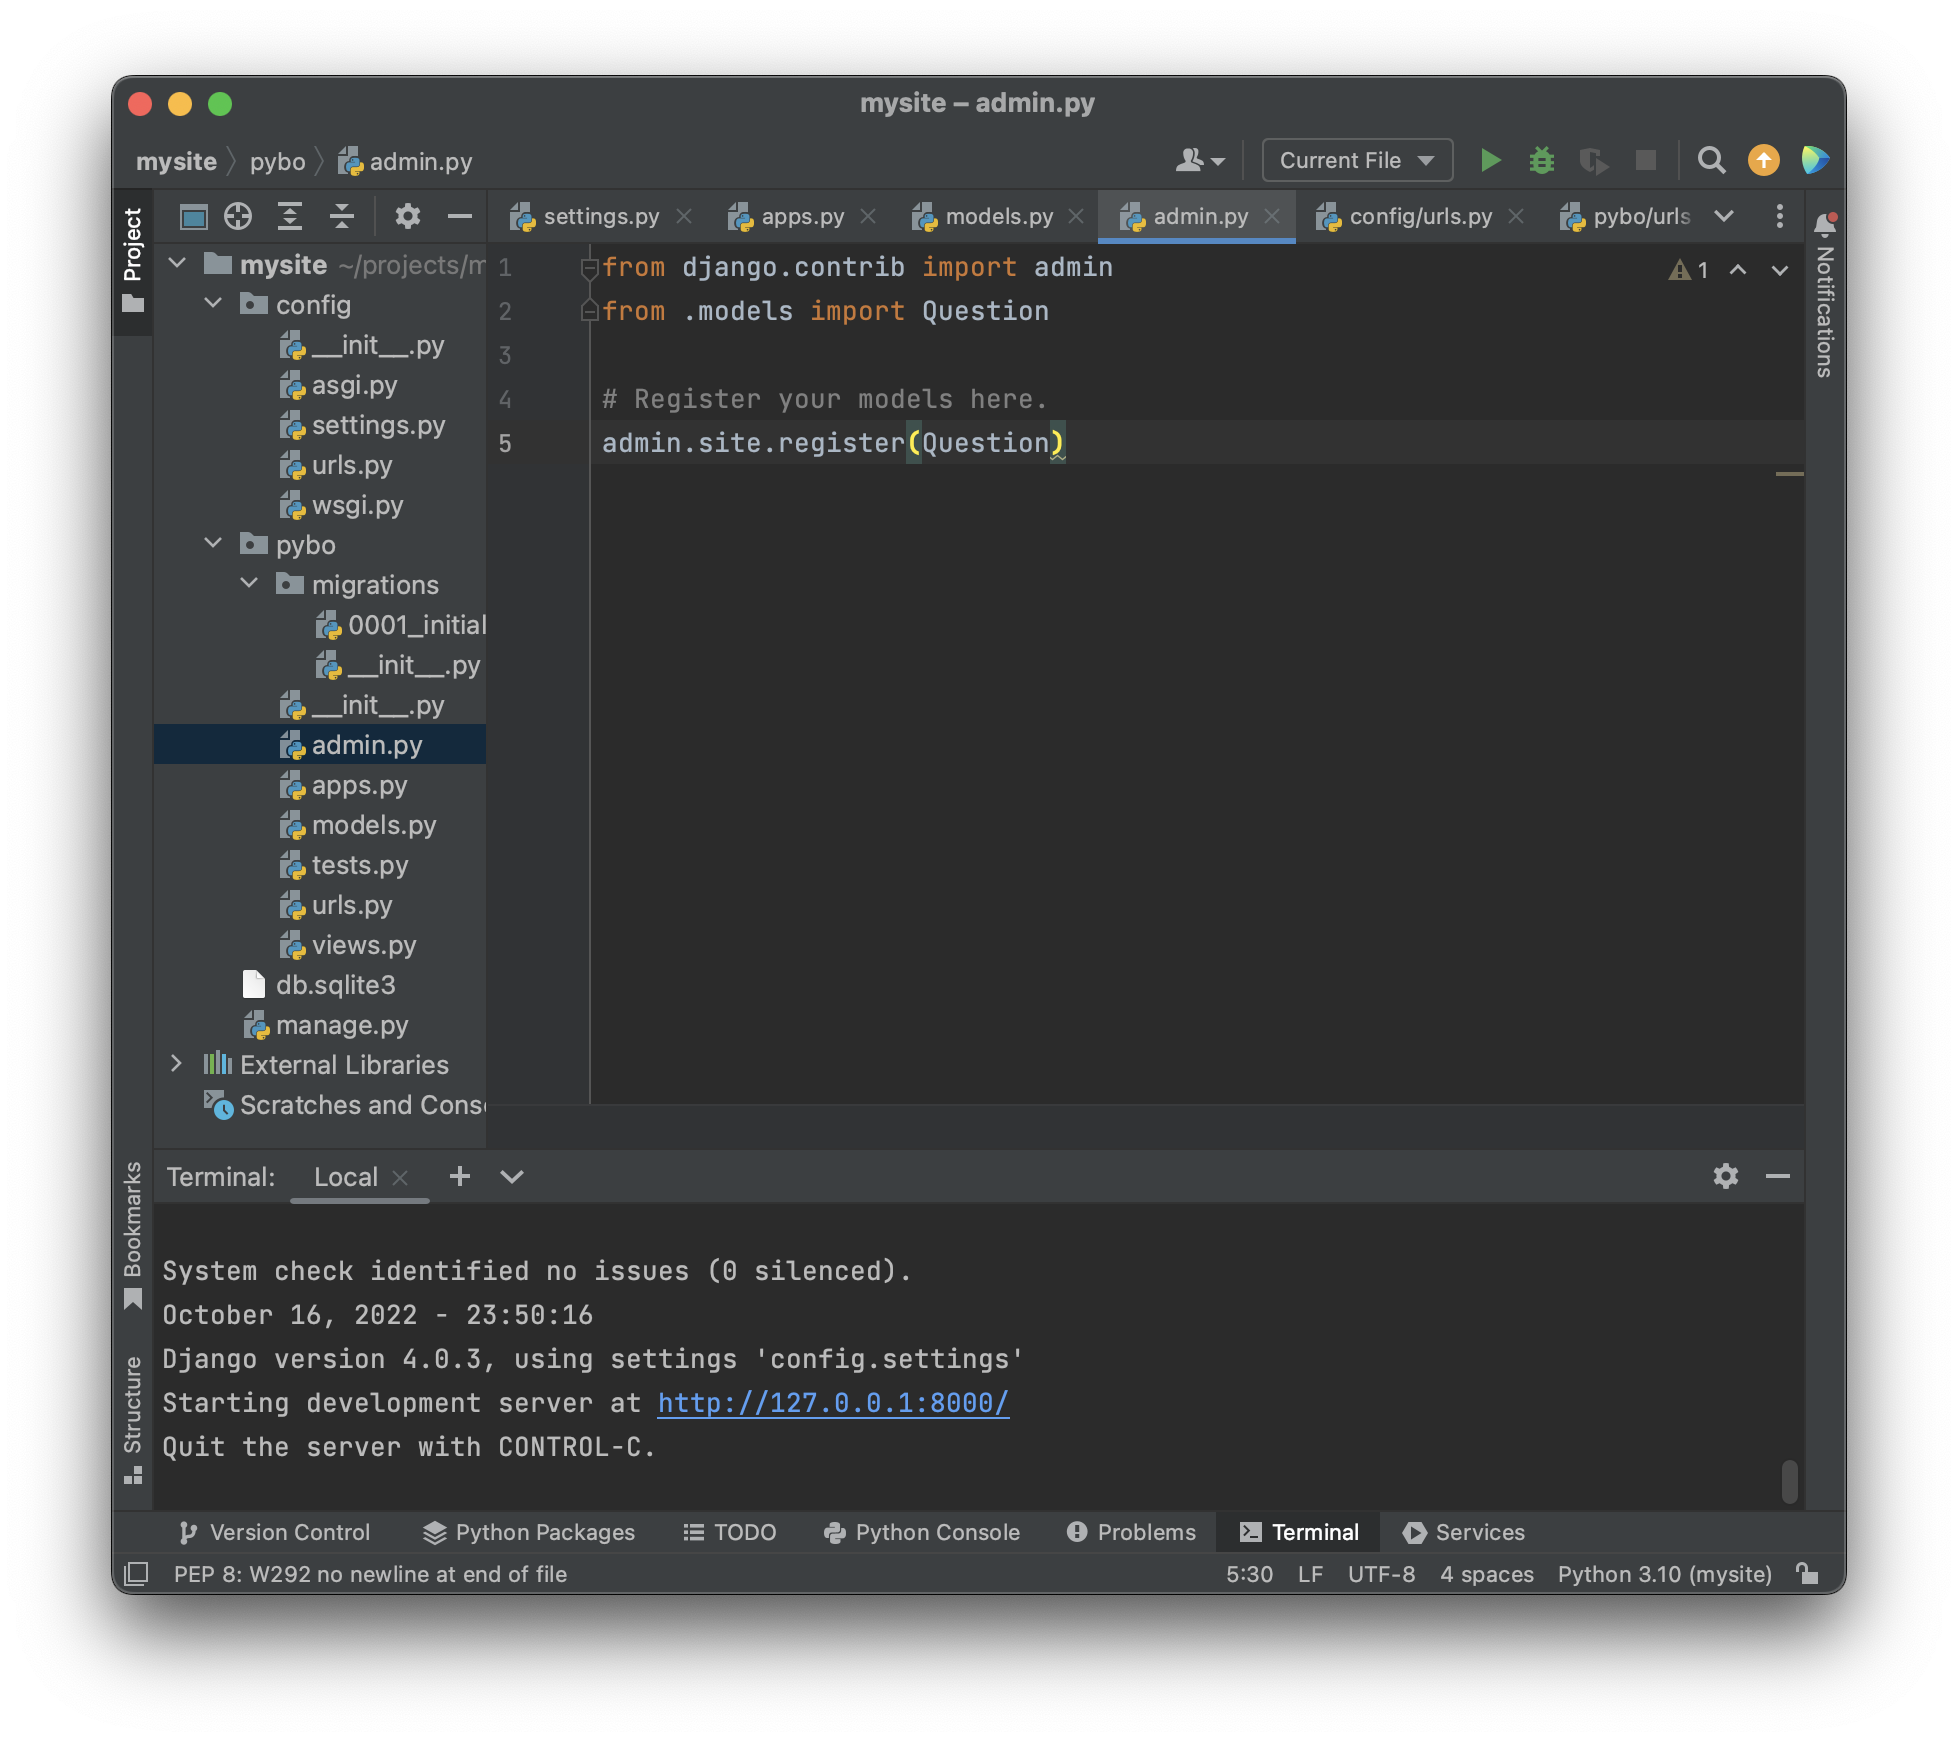This screenshot has height=1742, width=1958.
Task: Click the terminal vertical scrollbar thumb
Action: (x=1789, y=1481)
